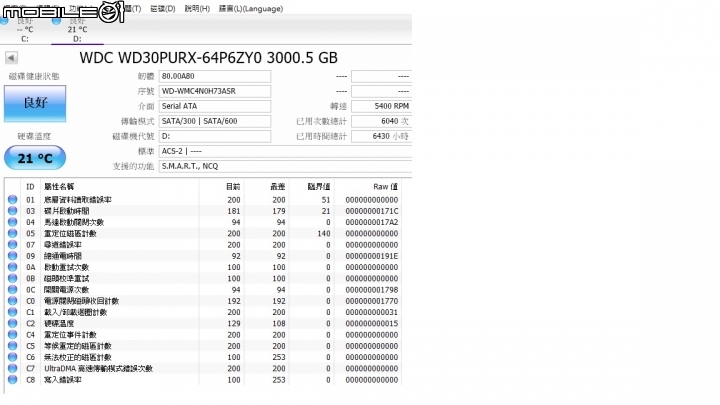Click the status circle for attribute C8
The image size is (720, 405).
click(12, 379)
